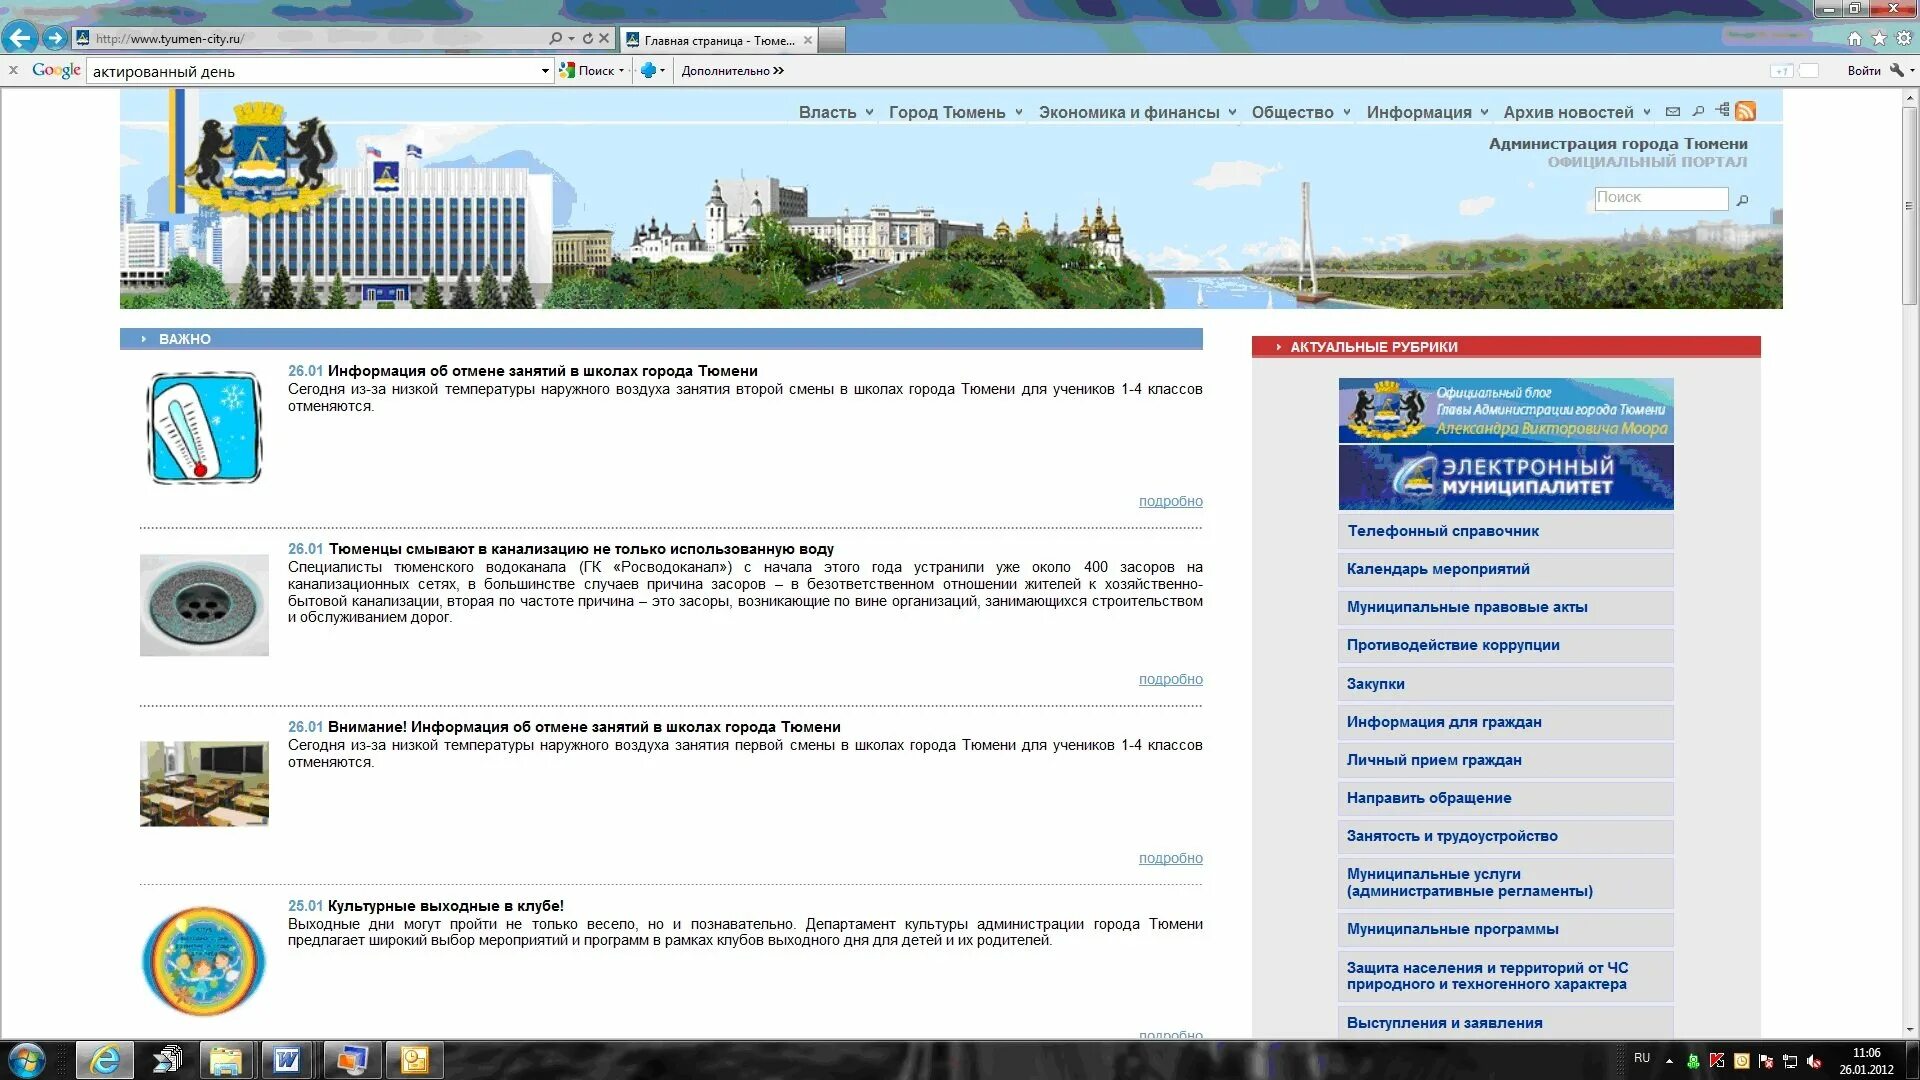Close the 'Главная страница' tab

click(808, 40)
